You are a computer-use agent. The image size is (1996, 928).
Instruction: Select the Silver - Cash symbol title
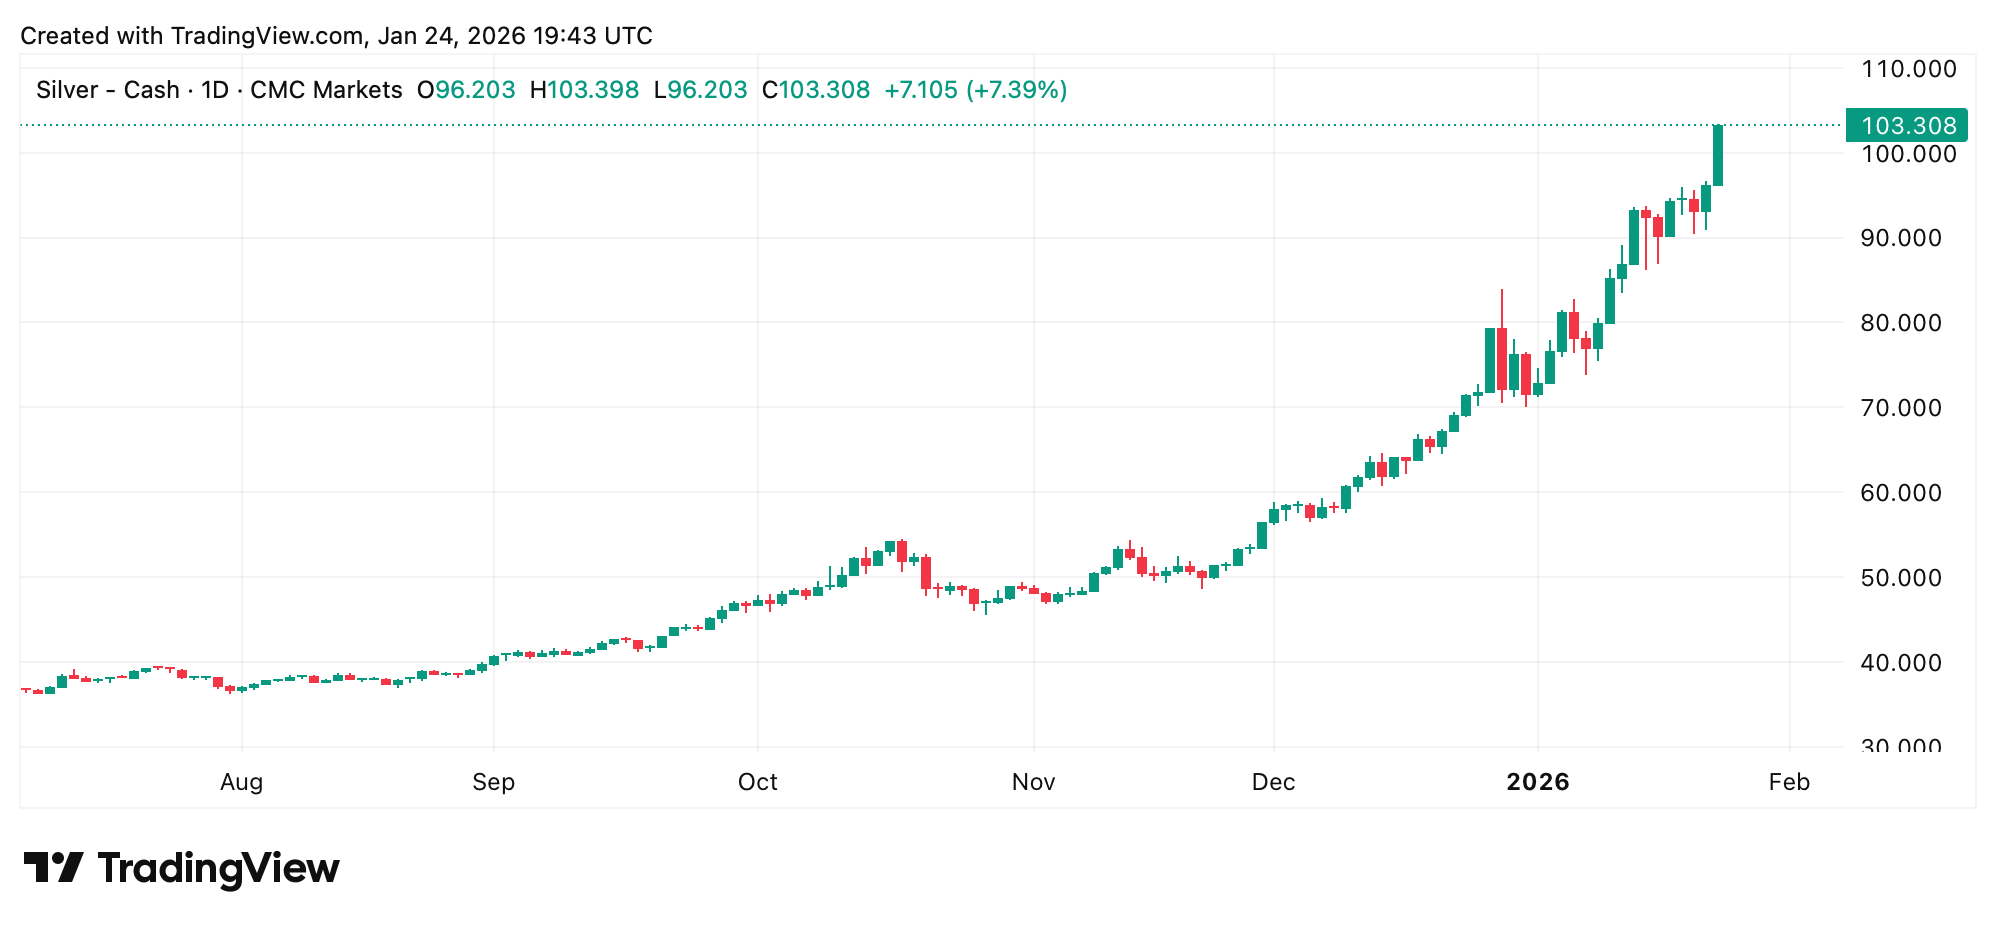tap(106, 90)
